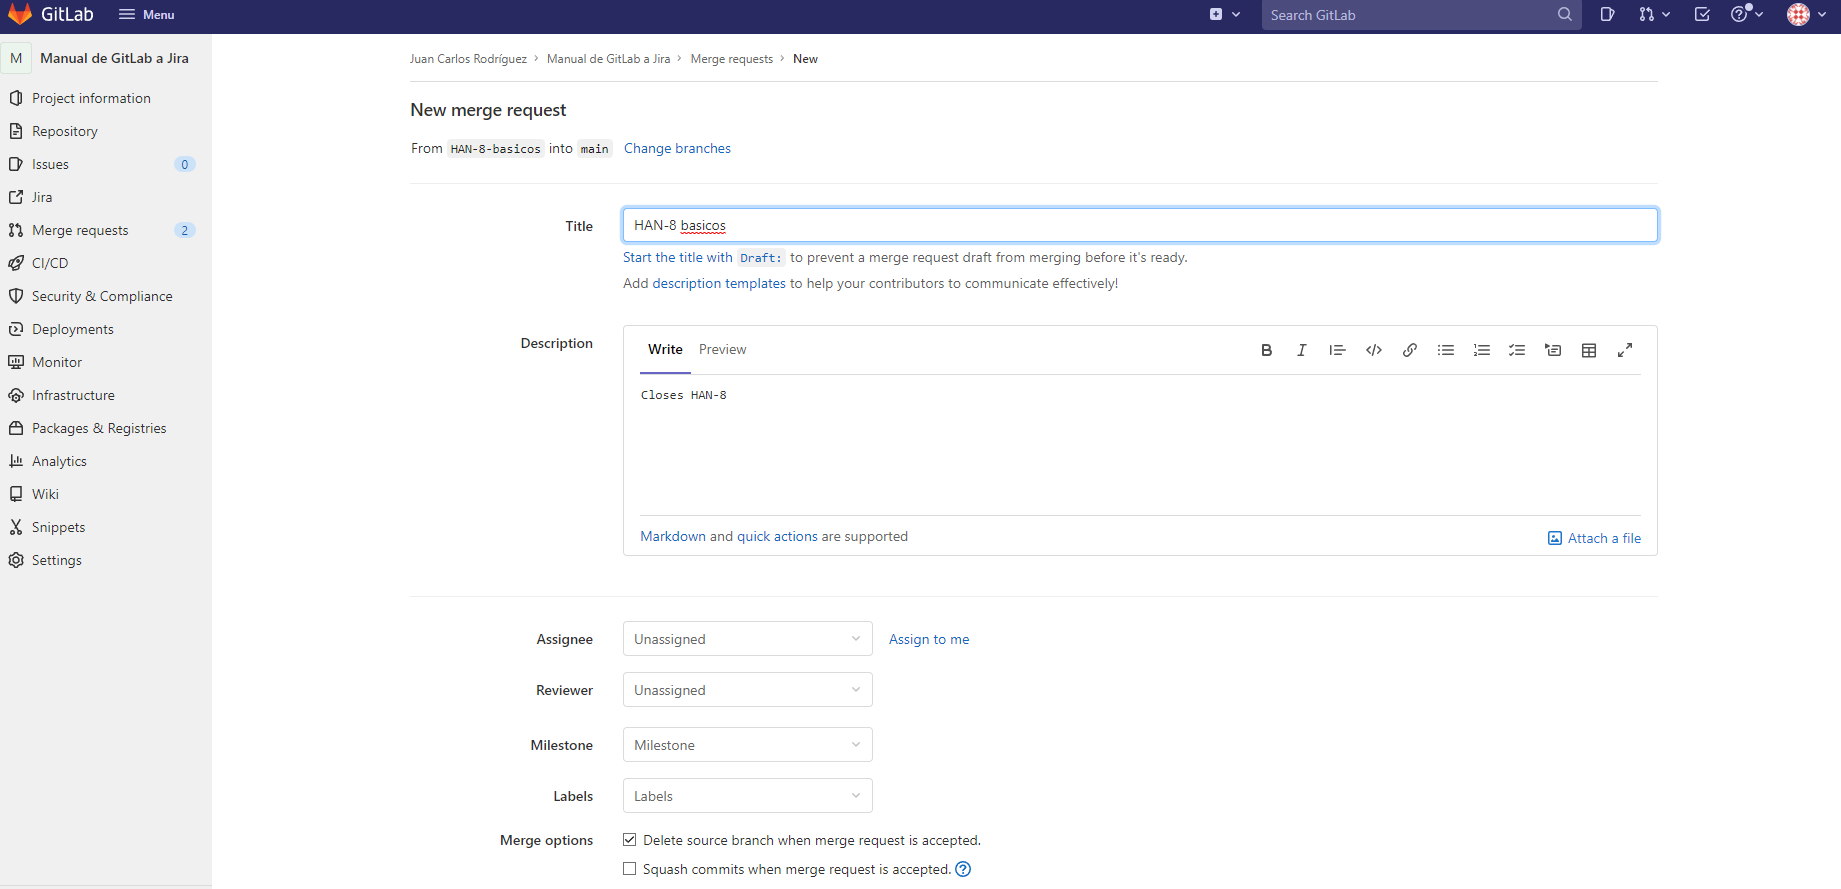Image resolution: width=1841 pixels, height=889 pixels.
Task: Open the Labels dropdown
Action: pos(747,796)
